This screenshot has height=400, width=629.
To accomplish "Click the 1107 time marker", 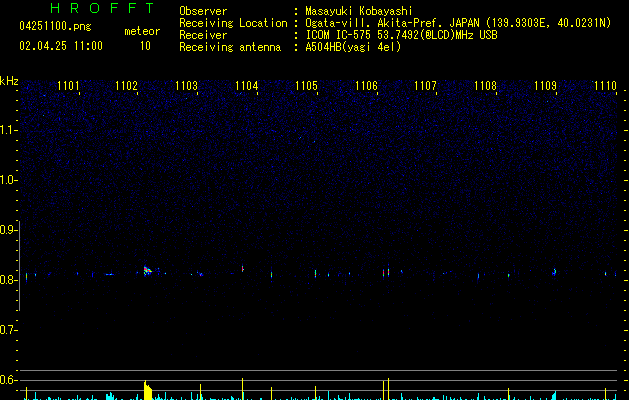I will pos(425,86).
